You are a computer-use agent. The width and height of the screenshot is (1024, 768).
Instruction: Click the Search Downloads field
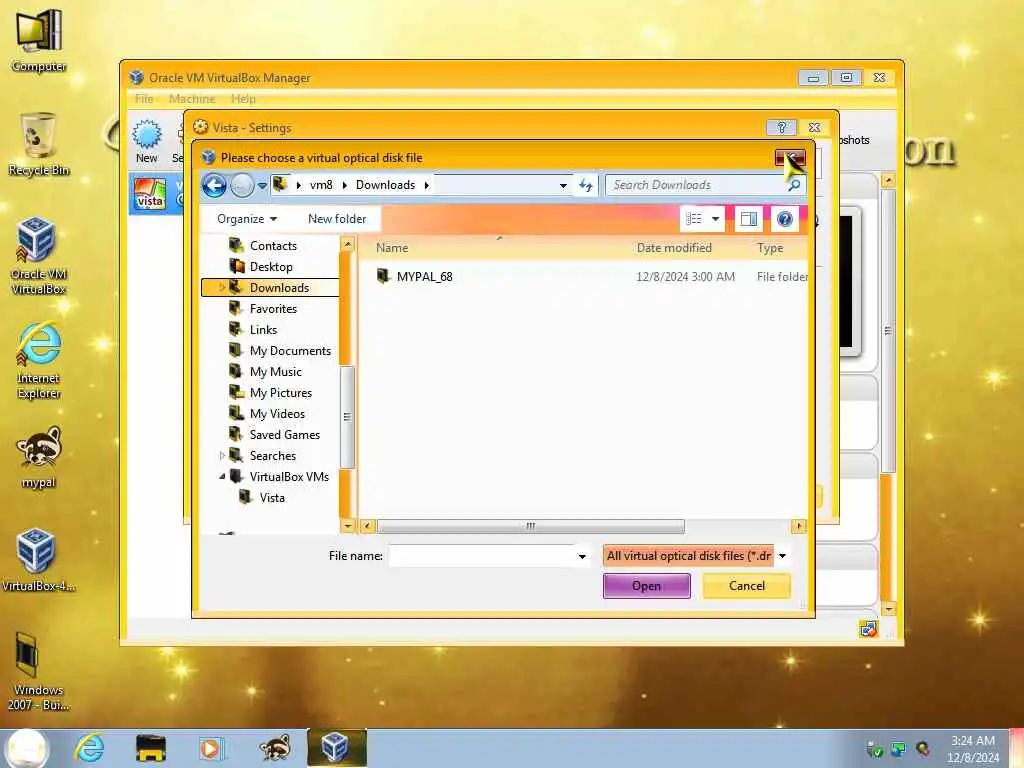696,185
